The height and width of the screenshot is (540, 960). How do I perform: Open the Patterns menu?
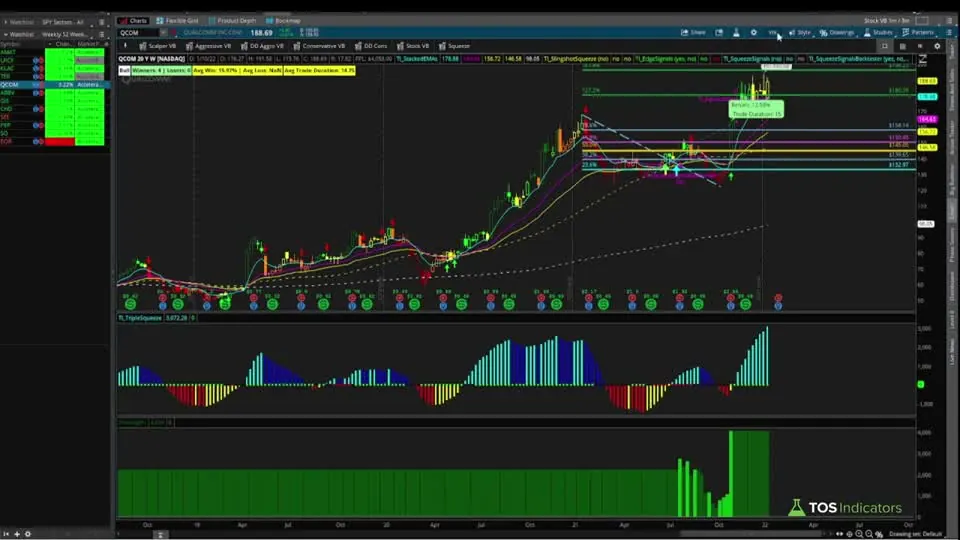(918, 32)
